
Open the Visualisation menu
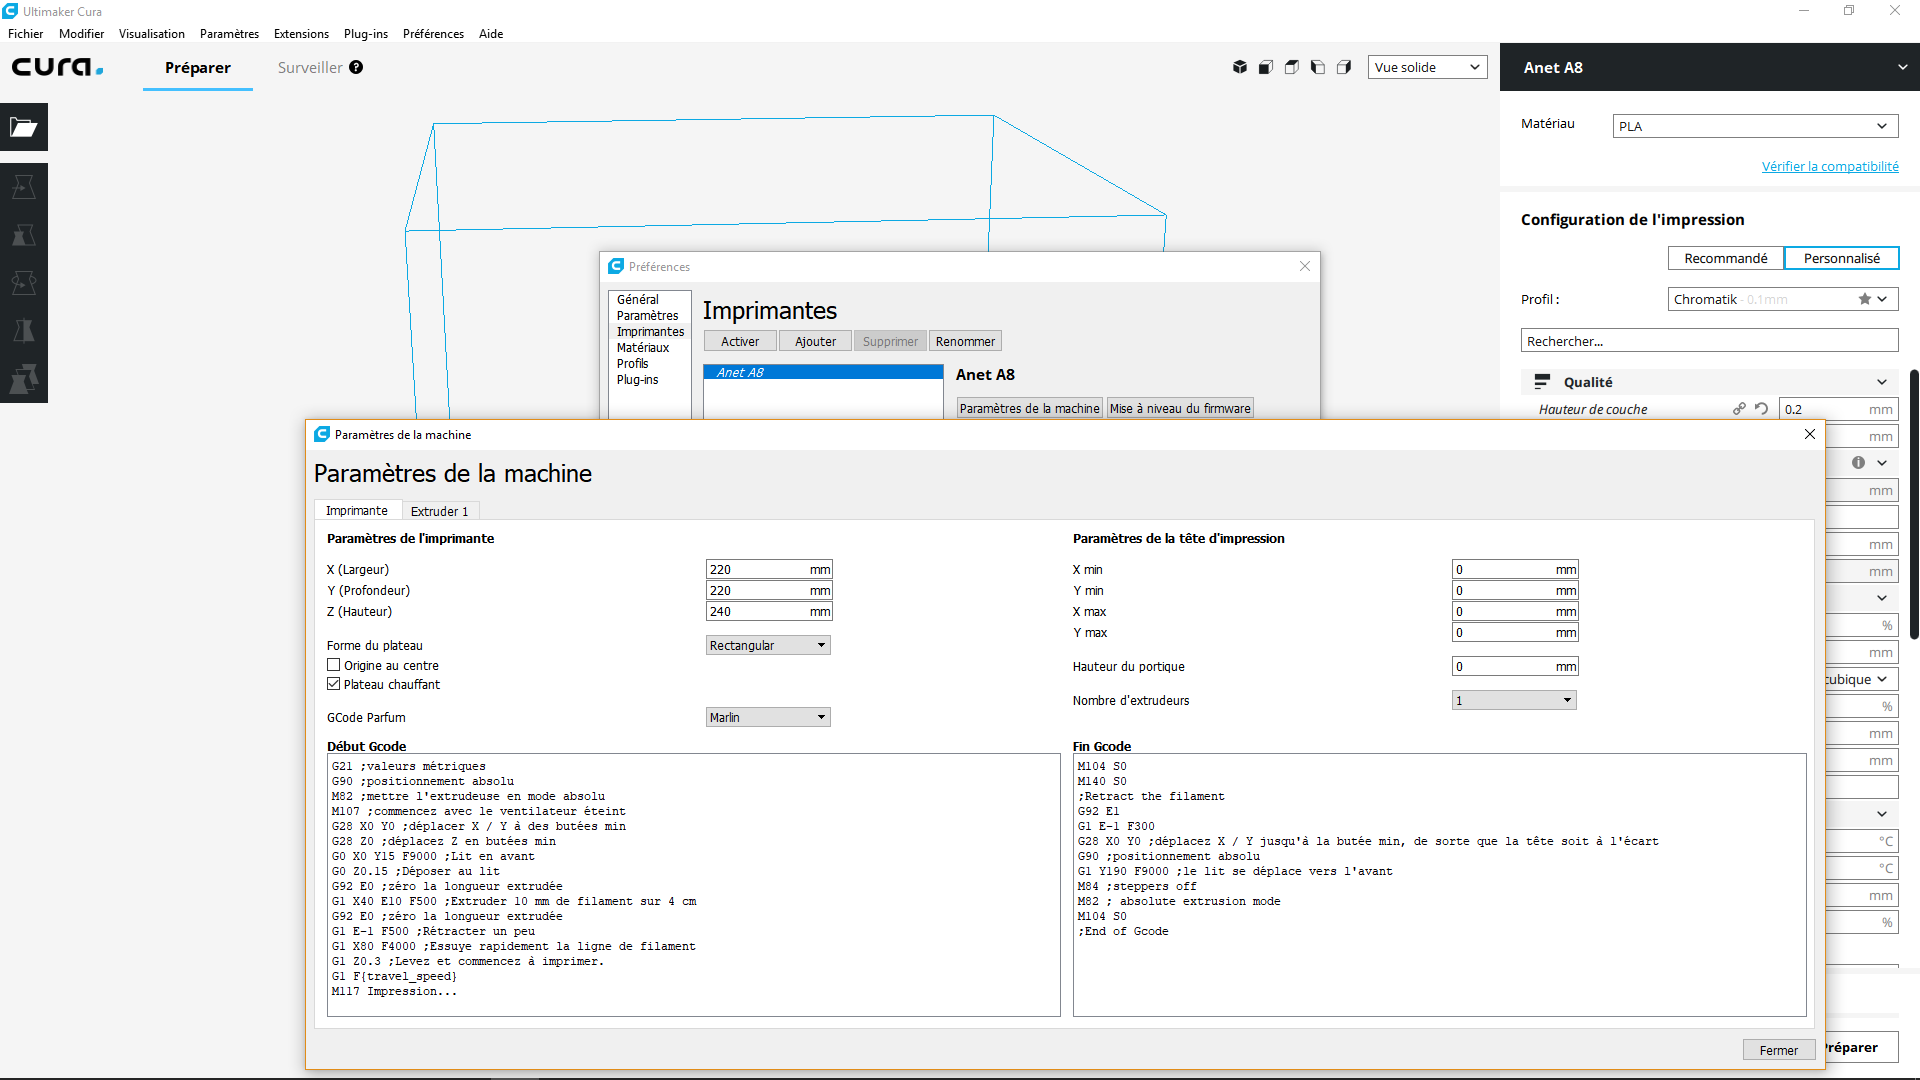click(x=151, y=33)
